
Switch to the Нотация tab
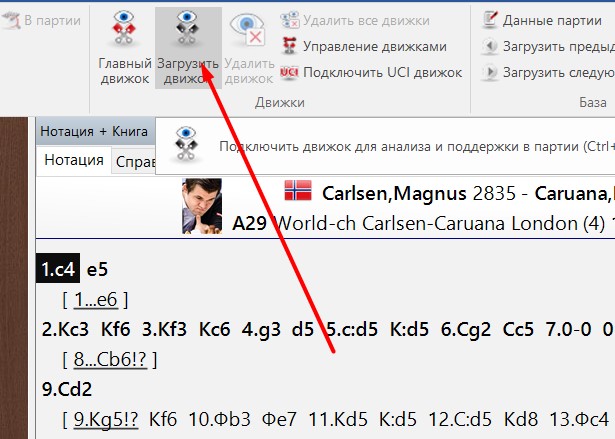tap(74, 160)
